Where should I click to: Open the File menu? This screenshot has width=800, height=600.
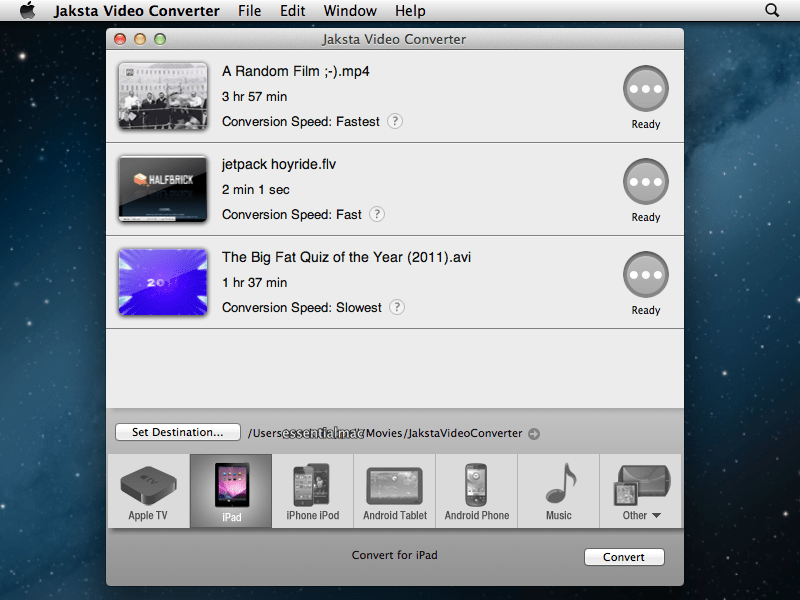[x=249, y=11]
